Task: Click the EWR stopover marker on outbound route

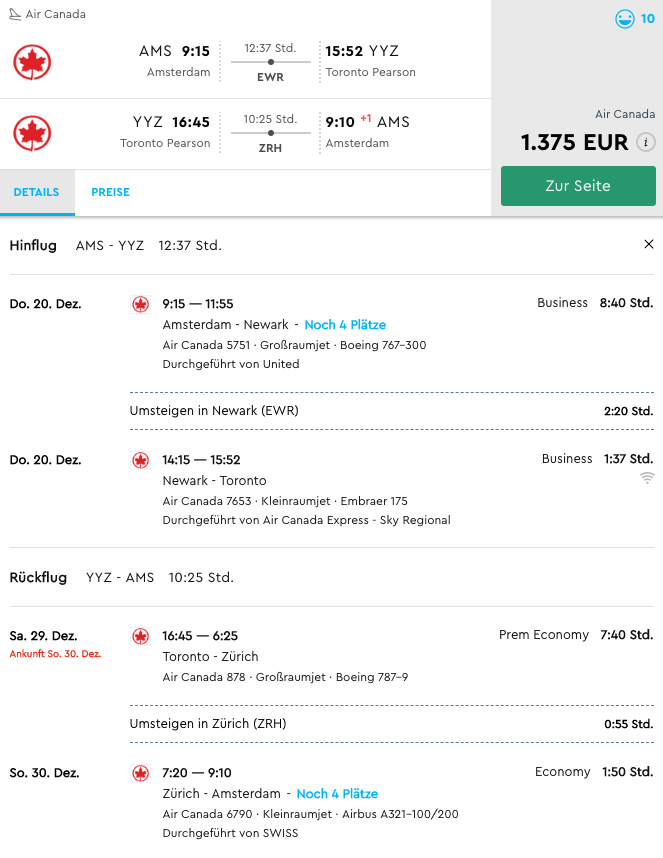Action: click(270, 75)
